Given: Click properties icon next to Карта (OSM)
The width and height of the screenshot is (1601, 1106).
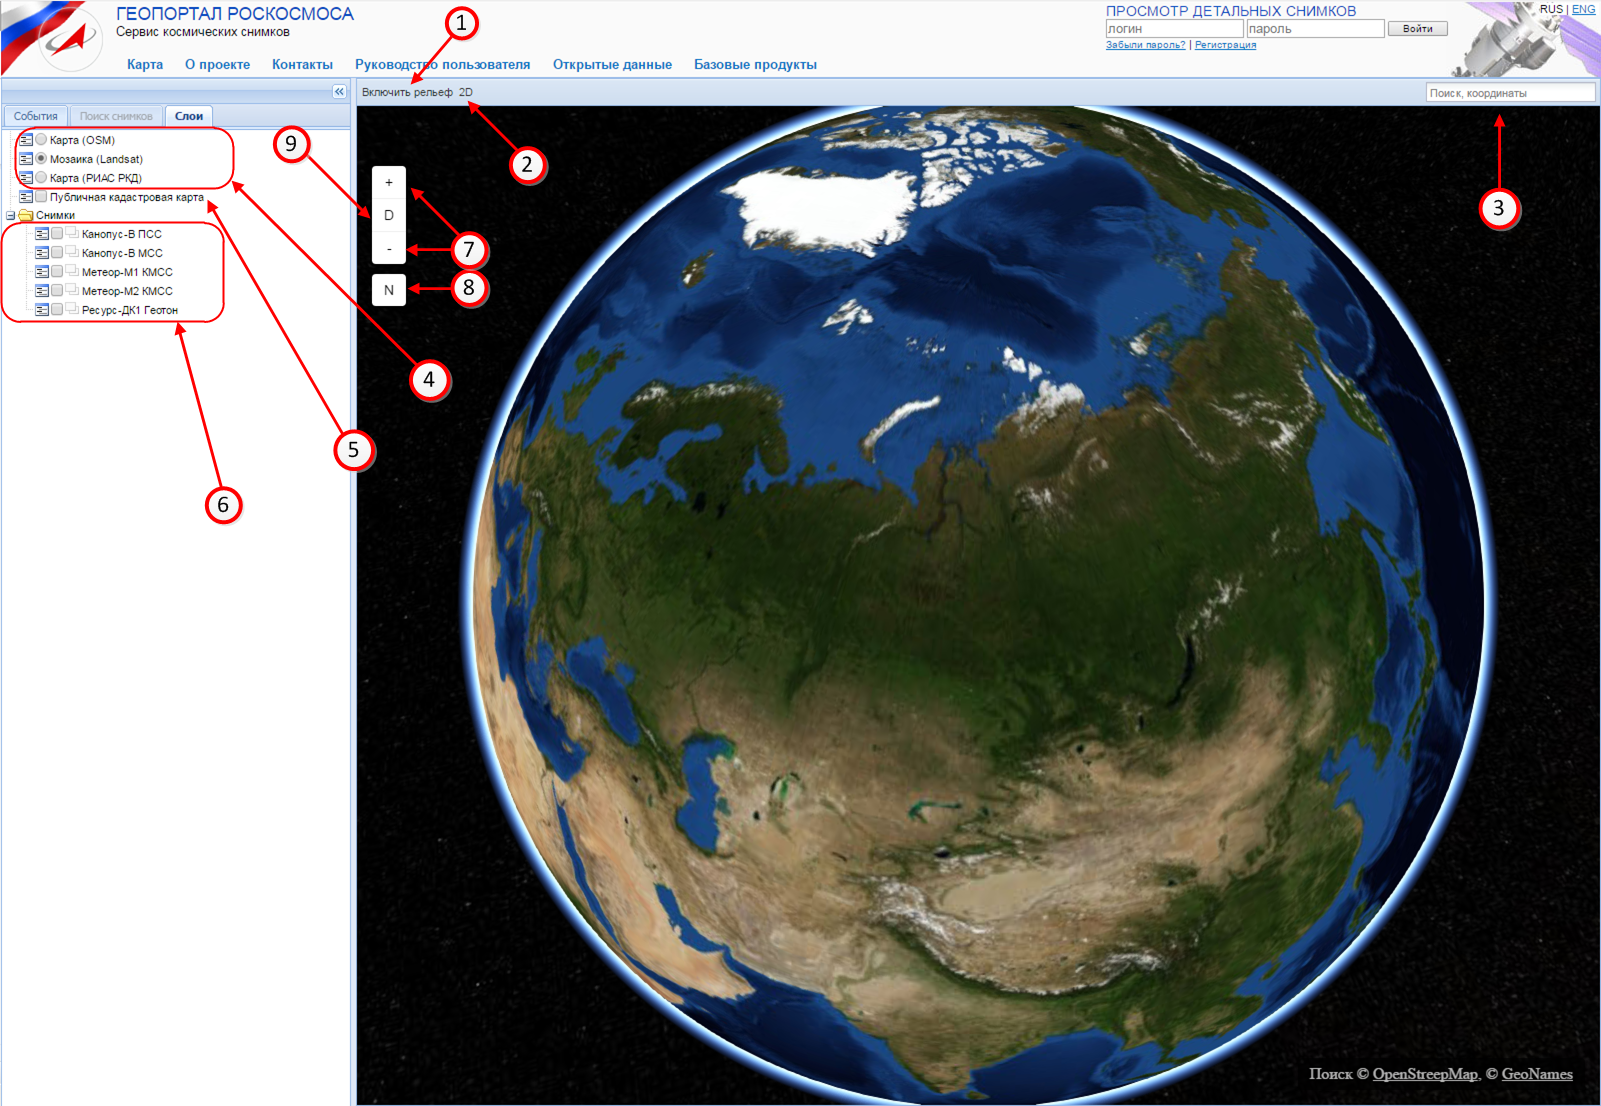Looking at the screenshot, I should [x=26, y=140].
